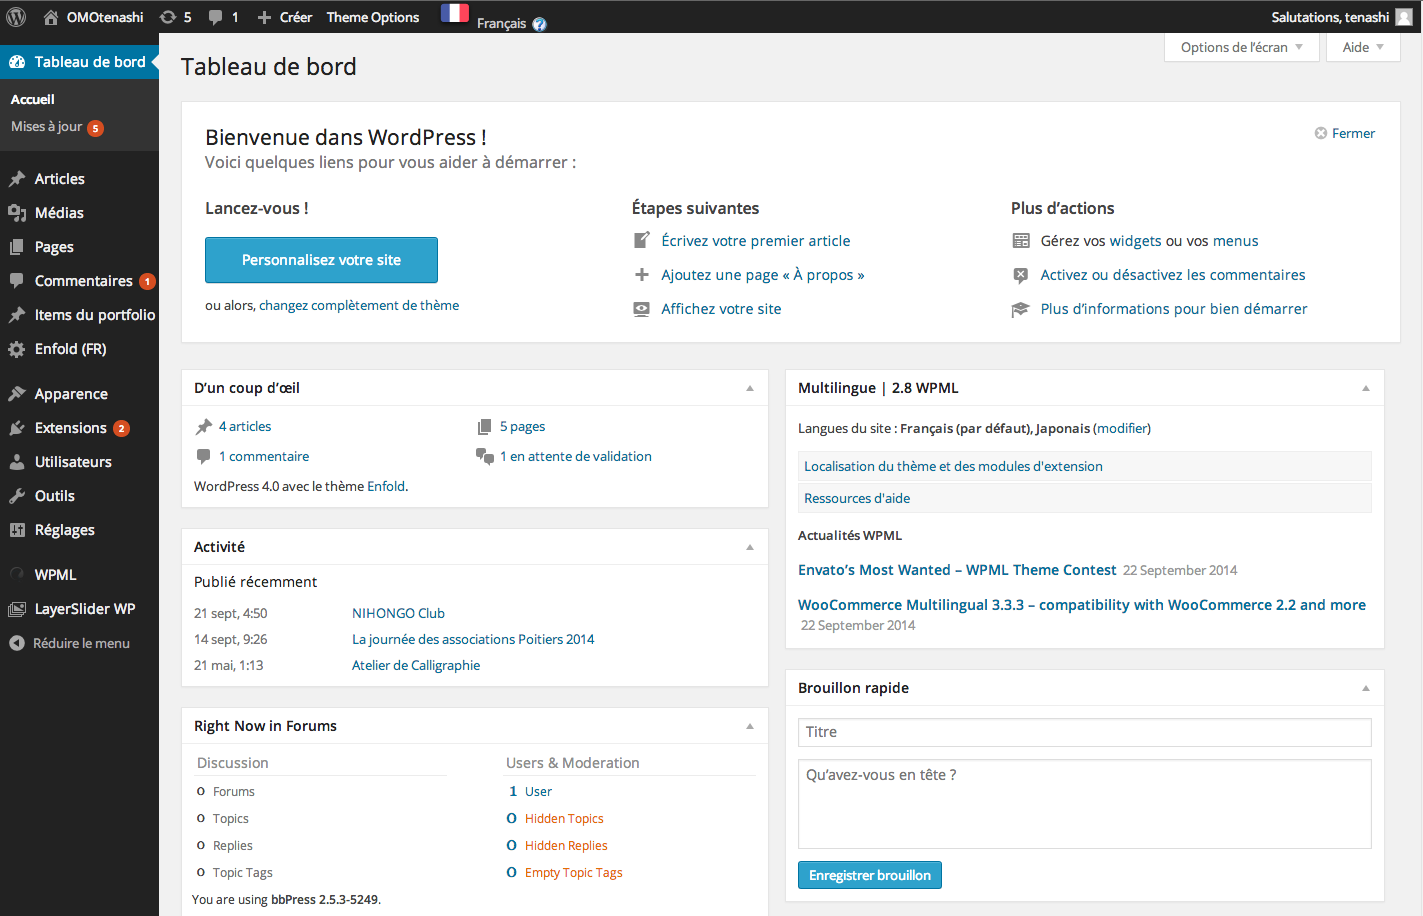Open Ressources d'aide link
Viewport: 1423px width, 916px height.
click(x=857, y=498)
